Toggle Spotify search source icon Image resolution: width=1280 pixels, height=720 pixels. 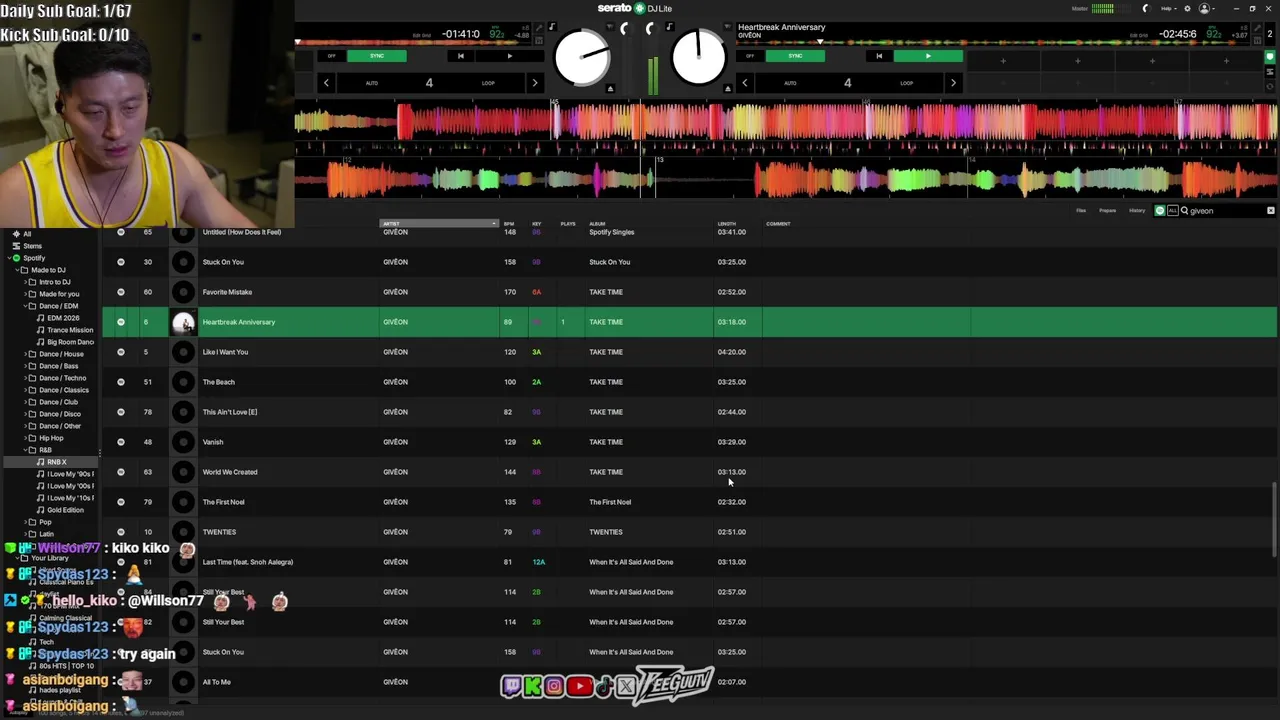click(x=1160, y=211)
